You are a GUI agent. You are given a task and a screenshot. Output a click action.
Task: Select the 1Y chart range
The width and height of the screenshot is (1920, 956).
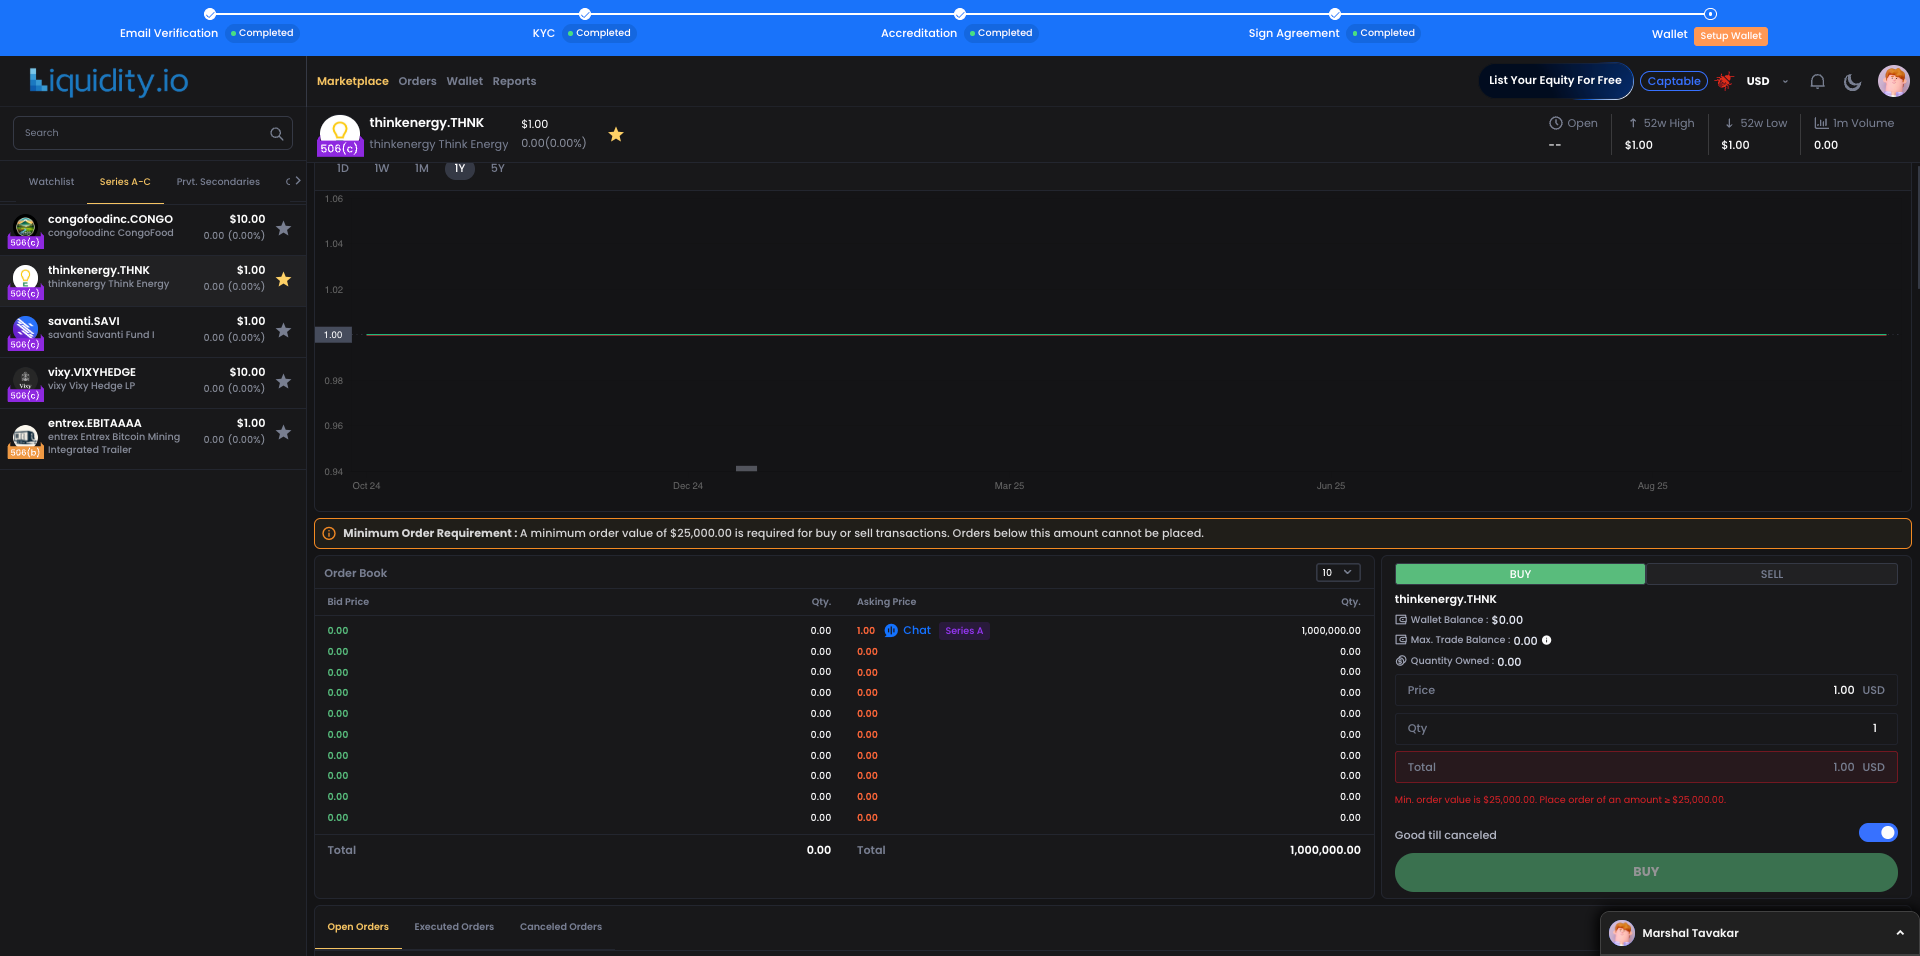click(x=460, y=169)
